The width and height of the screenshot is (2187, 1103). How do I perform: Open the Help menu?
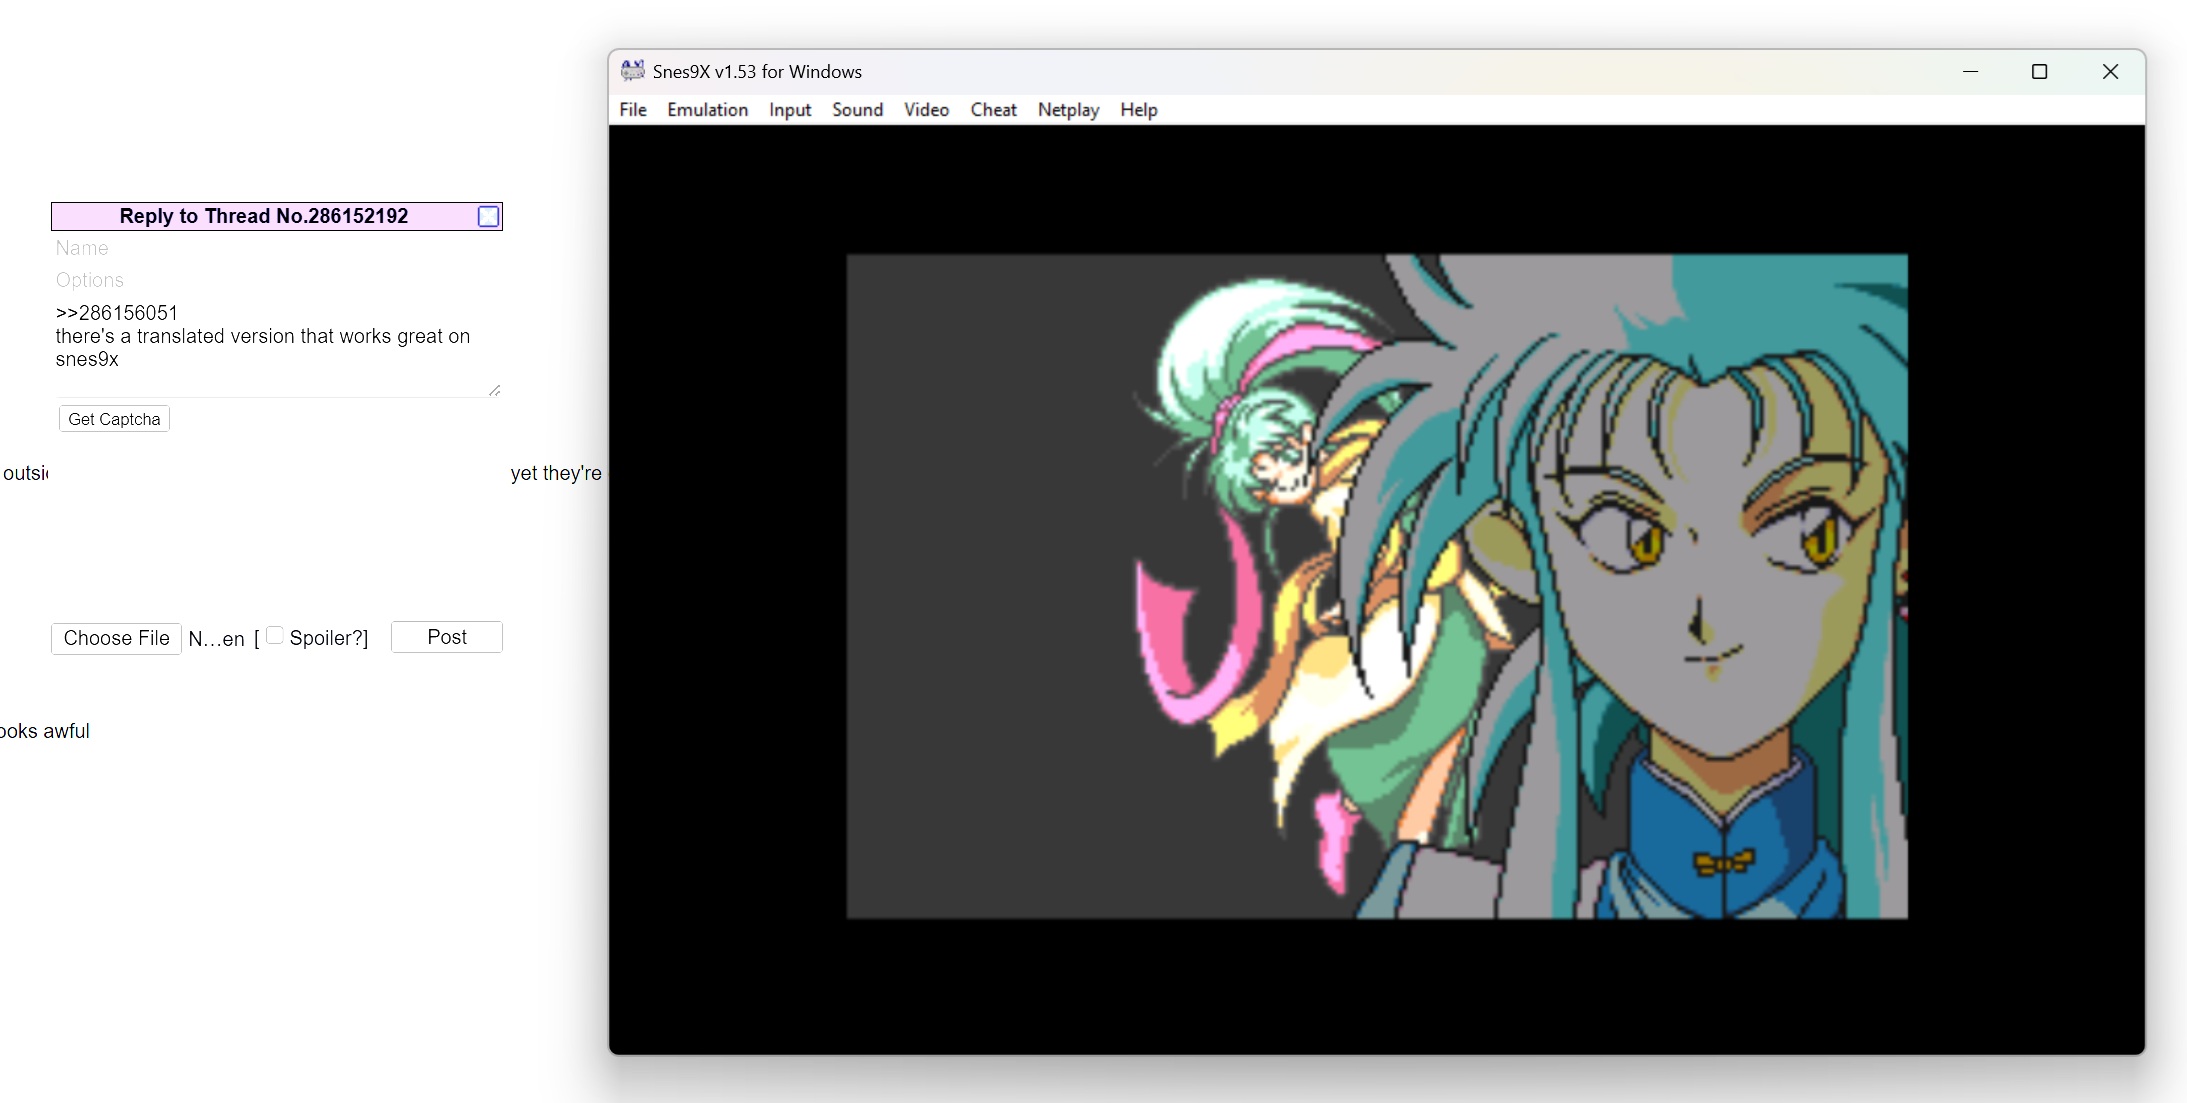(x=1138, y=110)
